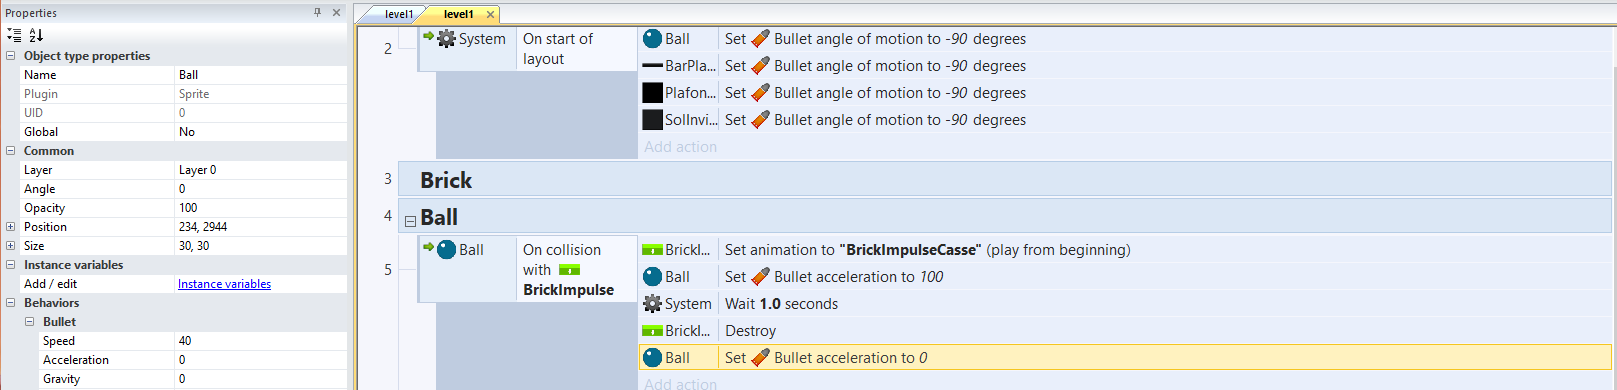The image size is (1617, 390).
Task: Pin the Properties panel with pushpin icon
Action: tap(318, 12)
